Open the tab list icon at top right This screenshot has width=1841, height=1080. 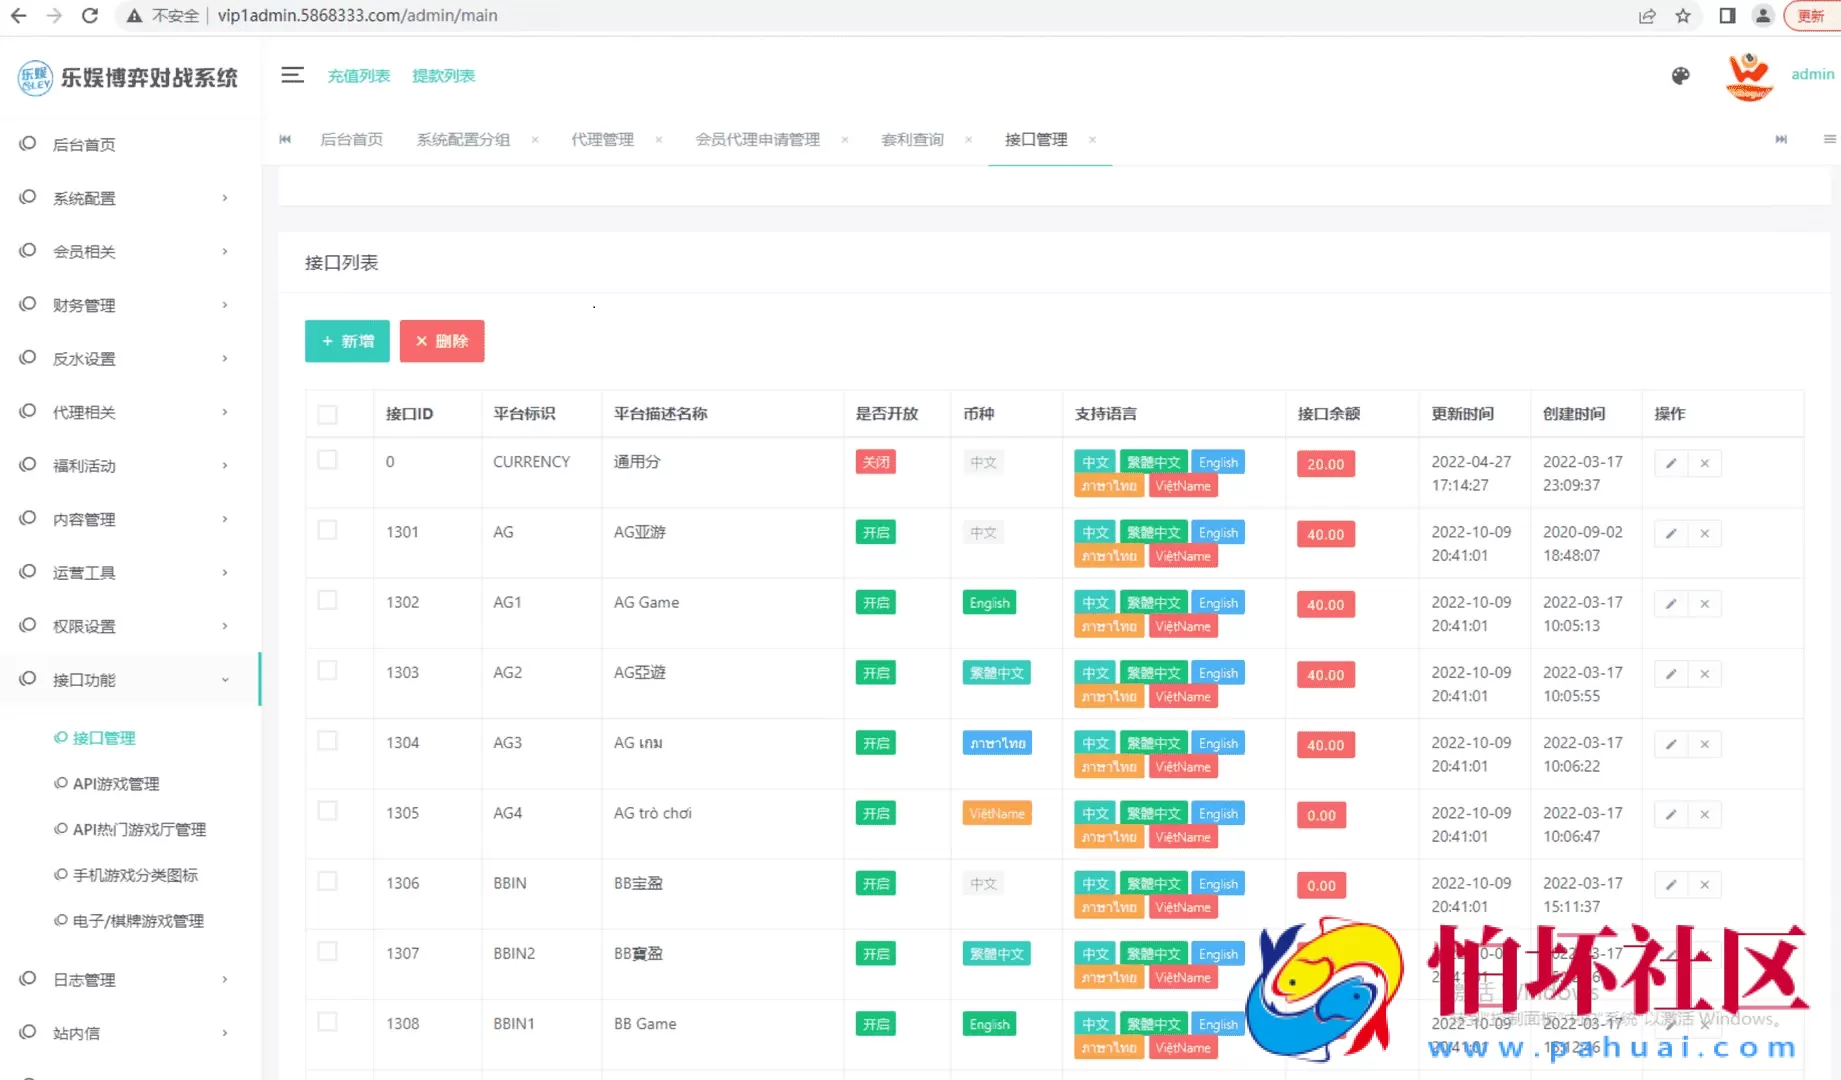pos(1830,139)
